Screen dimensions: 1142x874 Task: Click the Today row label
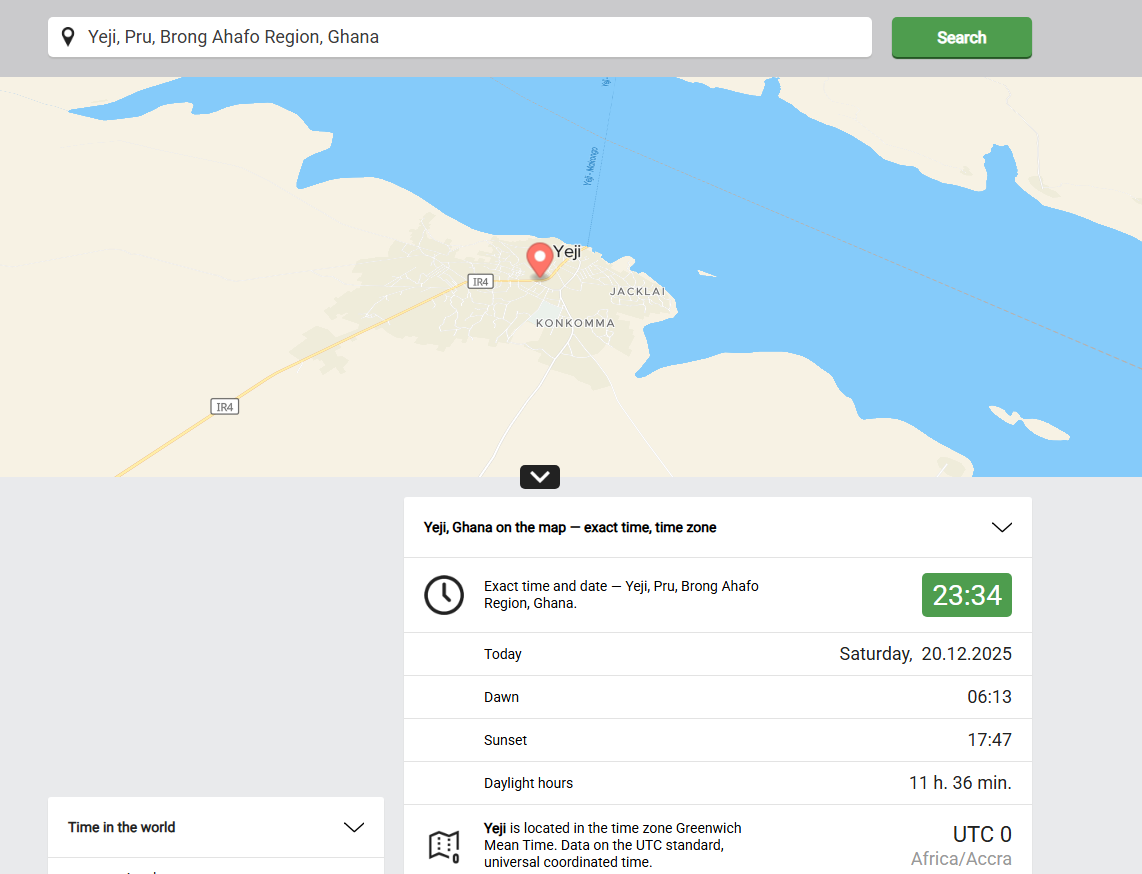pyautogui.click(x=503, y=654)
